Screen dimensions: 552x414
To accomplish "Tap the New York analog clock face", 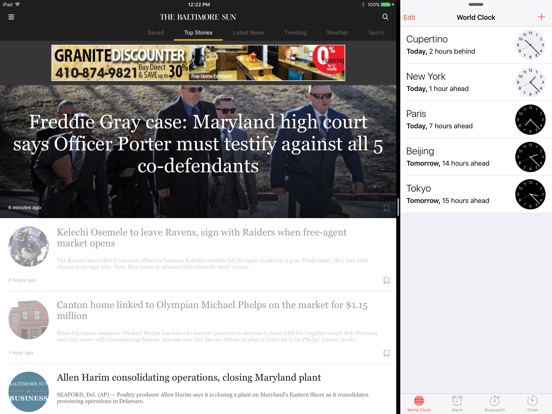I will coord(530,82).
